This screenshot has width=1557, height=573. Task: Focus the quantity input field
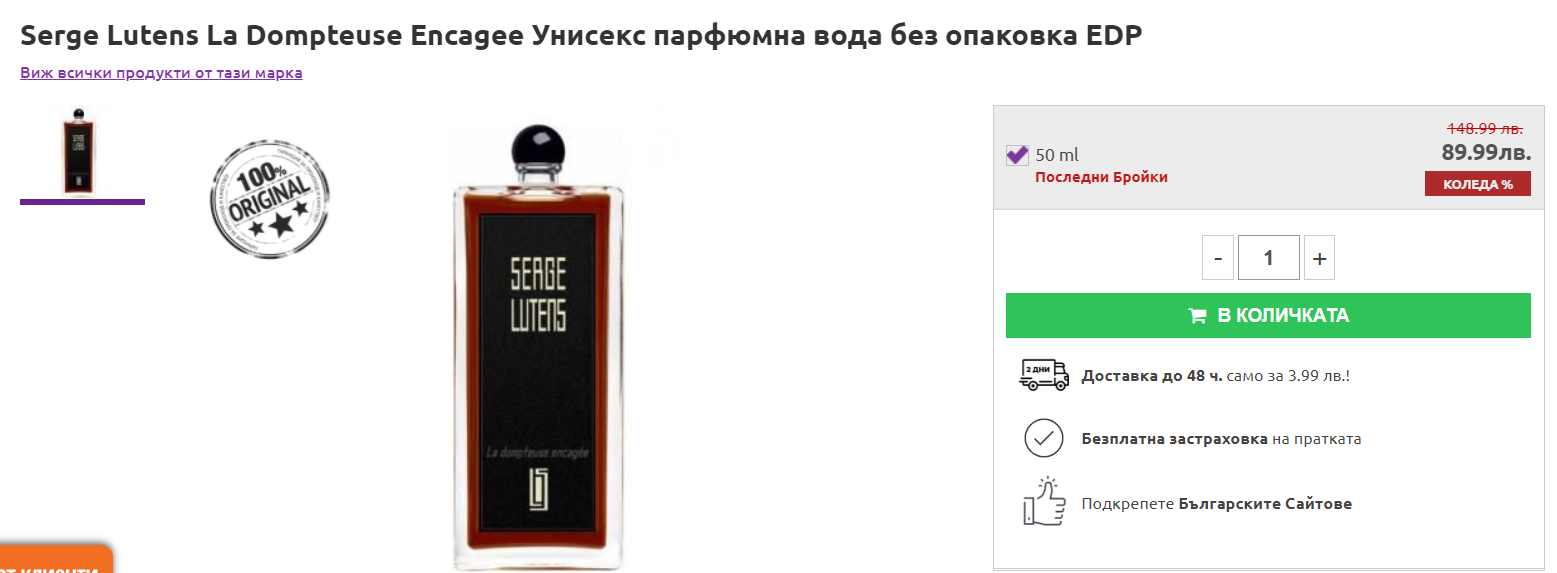tap(1268, 258)
